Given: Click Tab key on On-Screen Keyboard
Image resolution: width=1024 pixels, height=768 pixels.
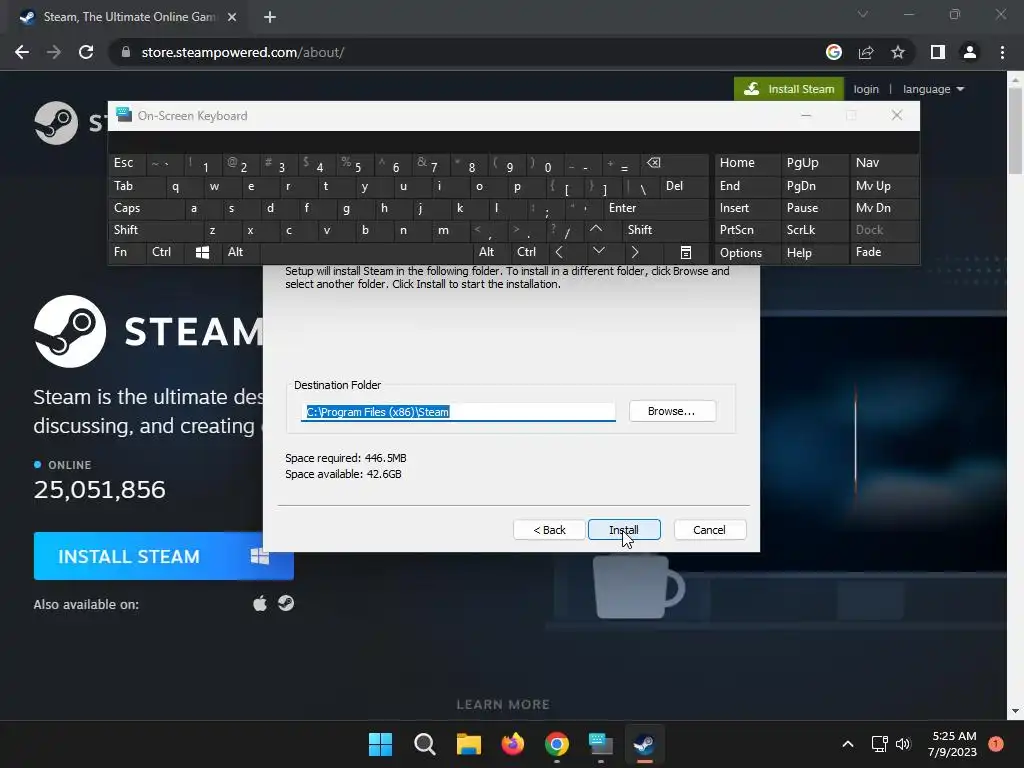Looking at the screenshot, I should [x=132, y=186].
